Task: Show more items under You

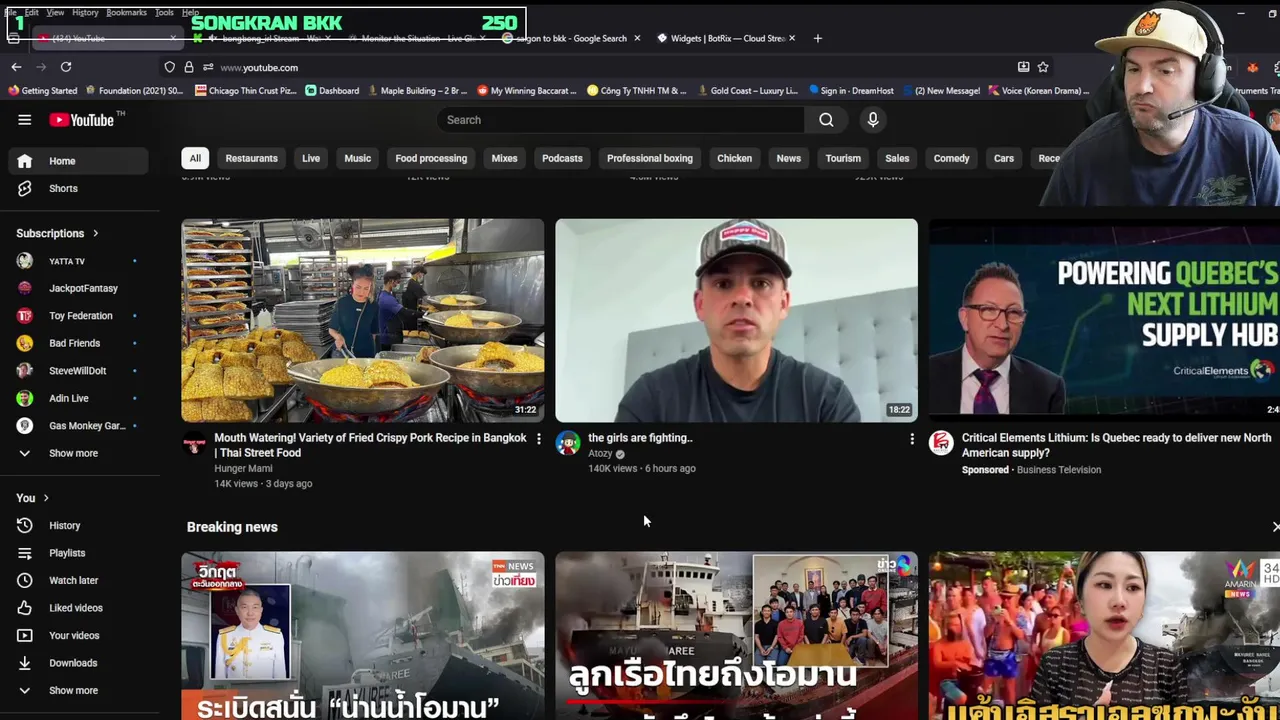Action: [x=78, y=690]
